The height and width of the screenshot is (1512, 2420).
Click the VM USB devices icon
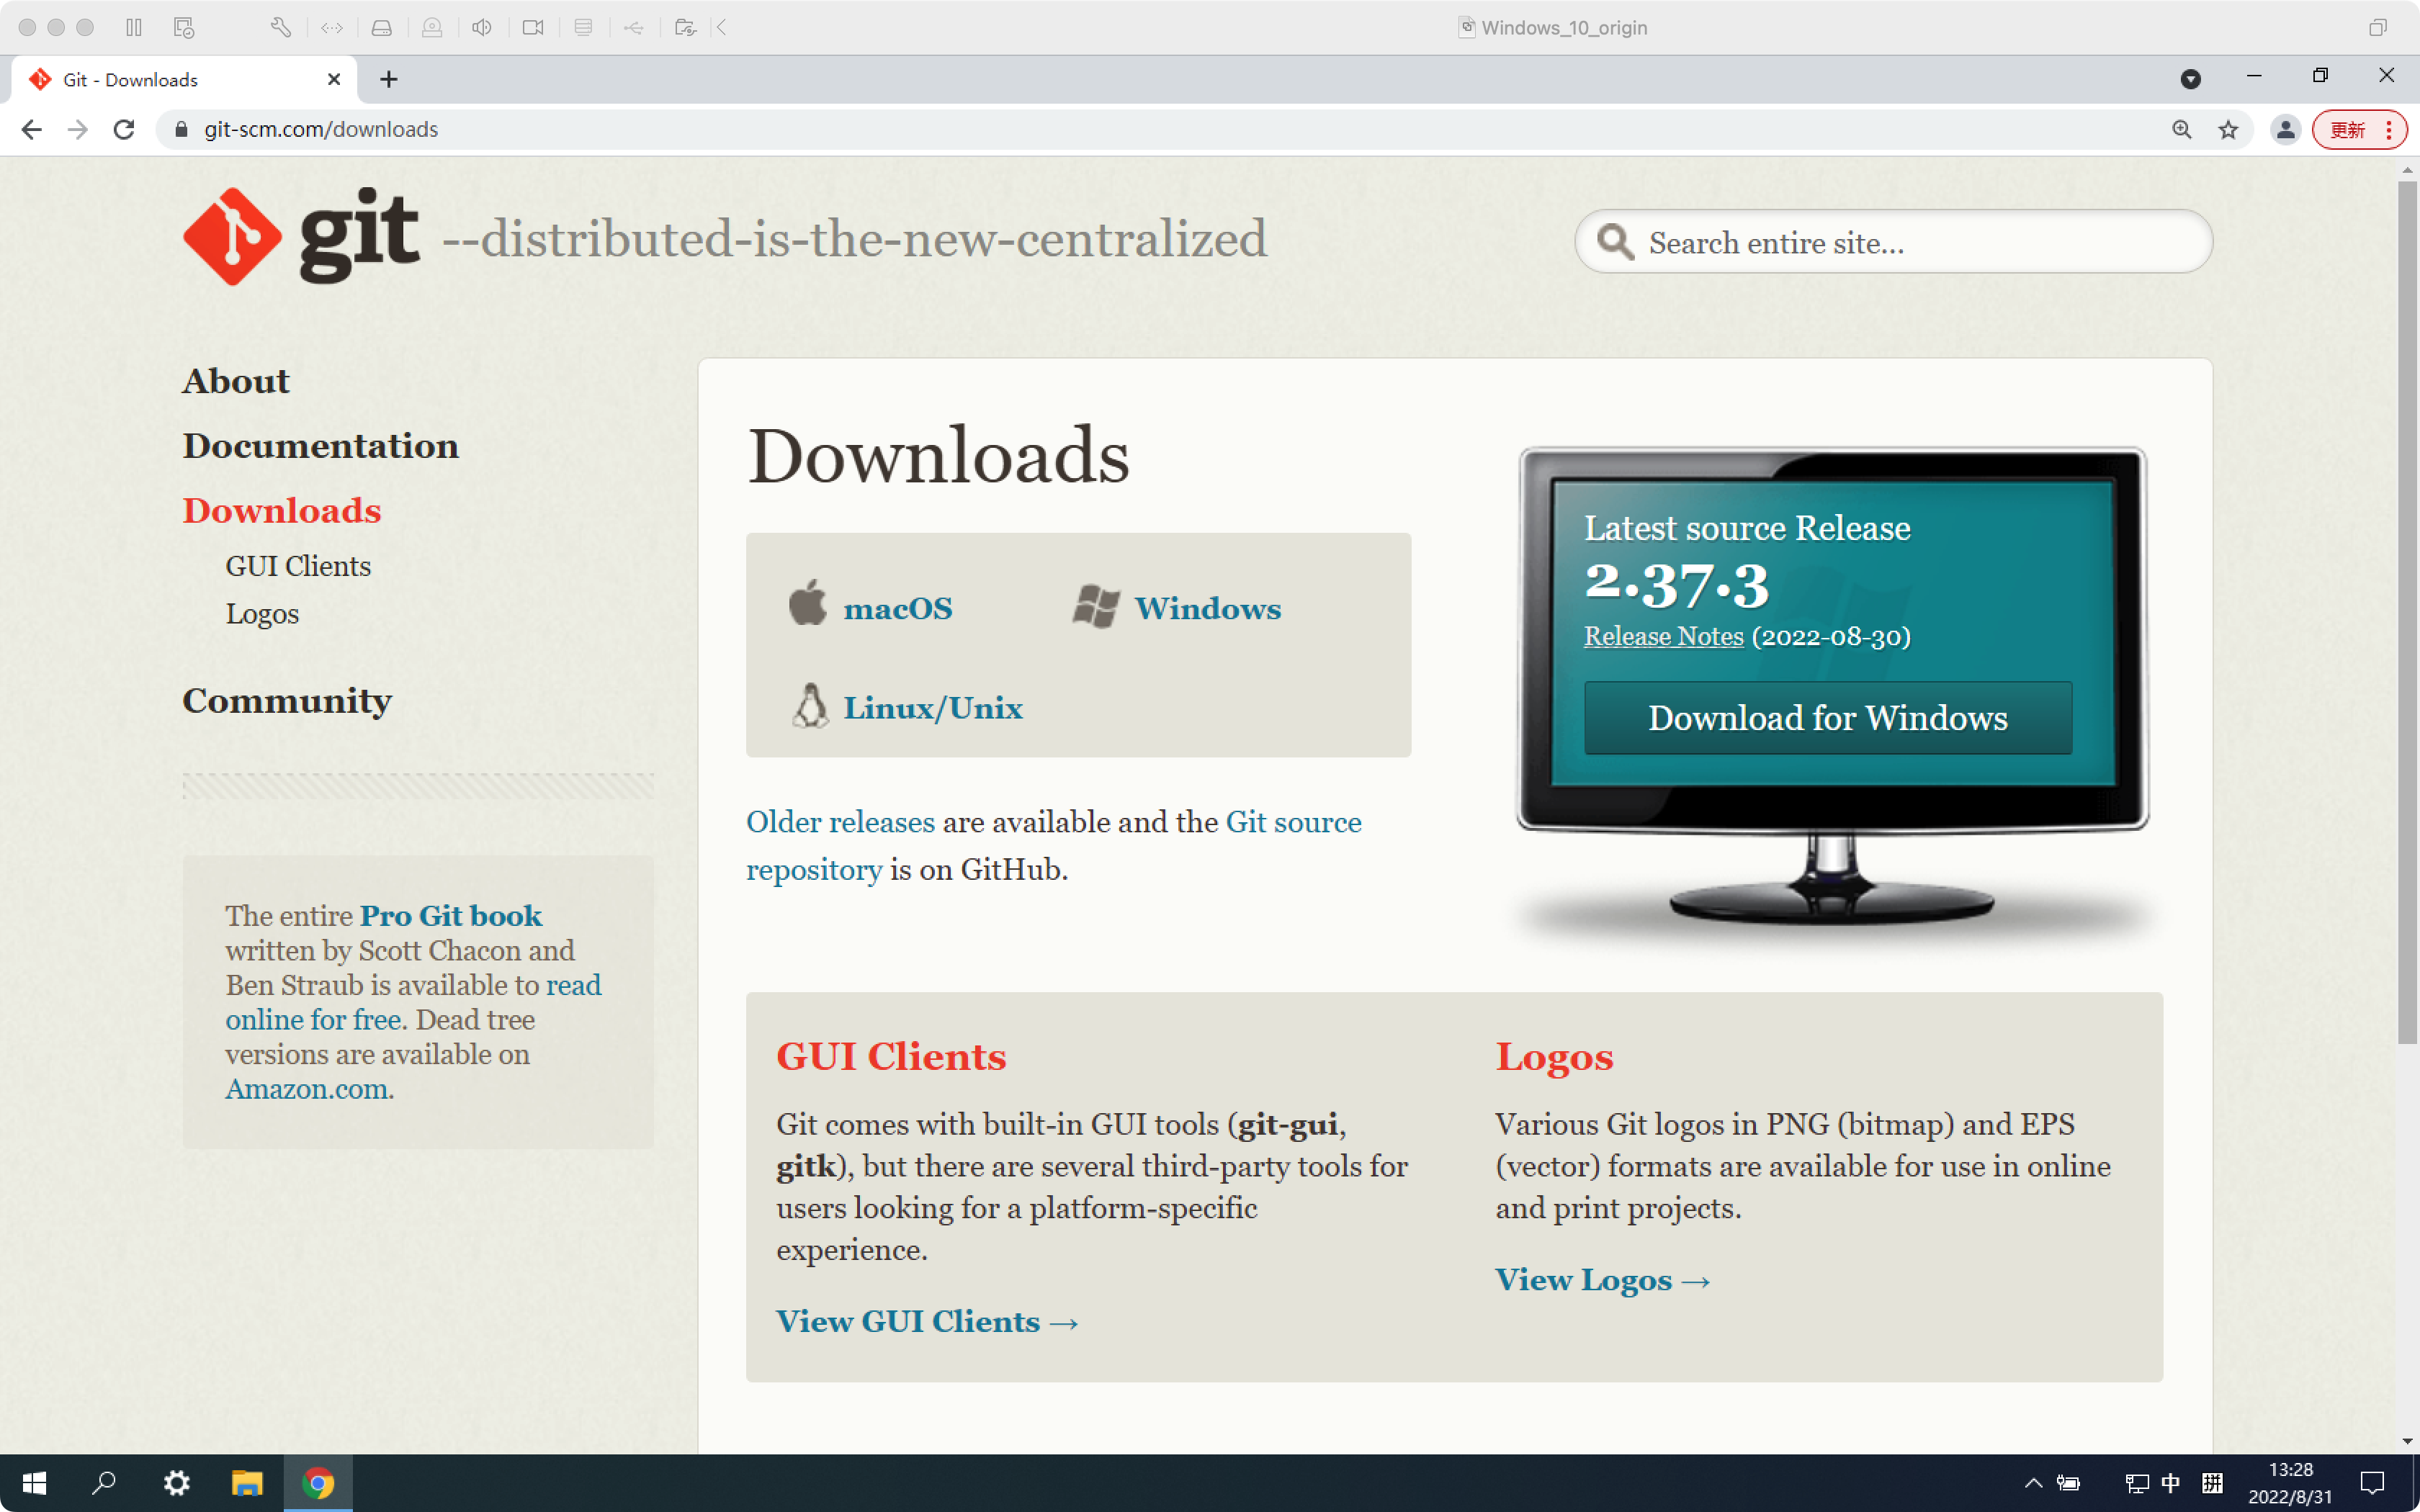coord(634,27)
